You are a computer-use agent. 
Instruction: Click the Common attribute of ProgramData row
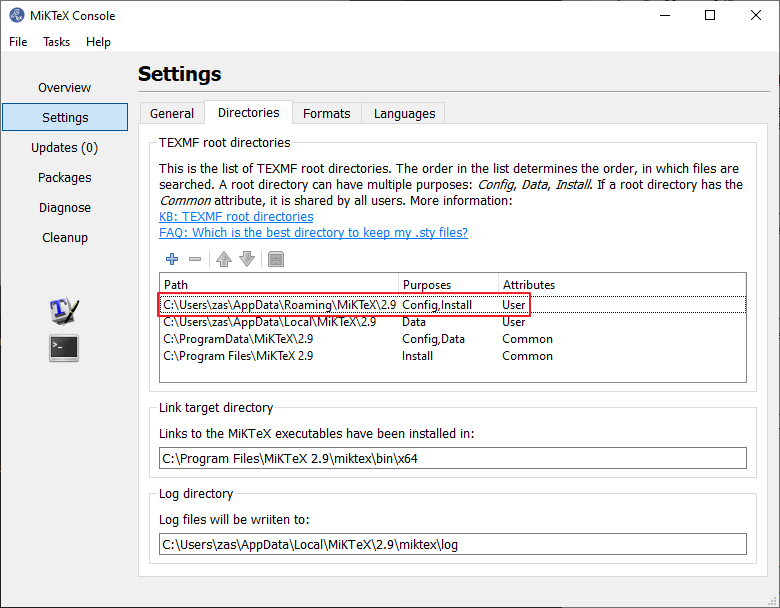click(x=527, y=339)
